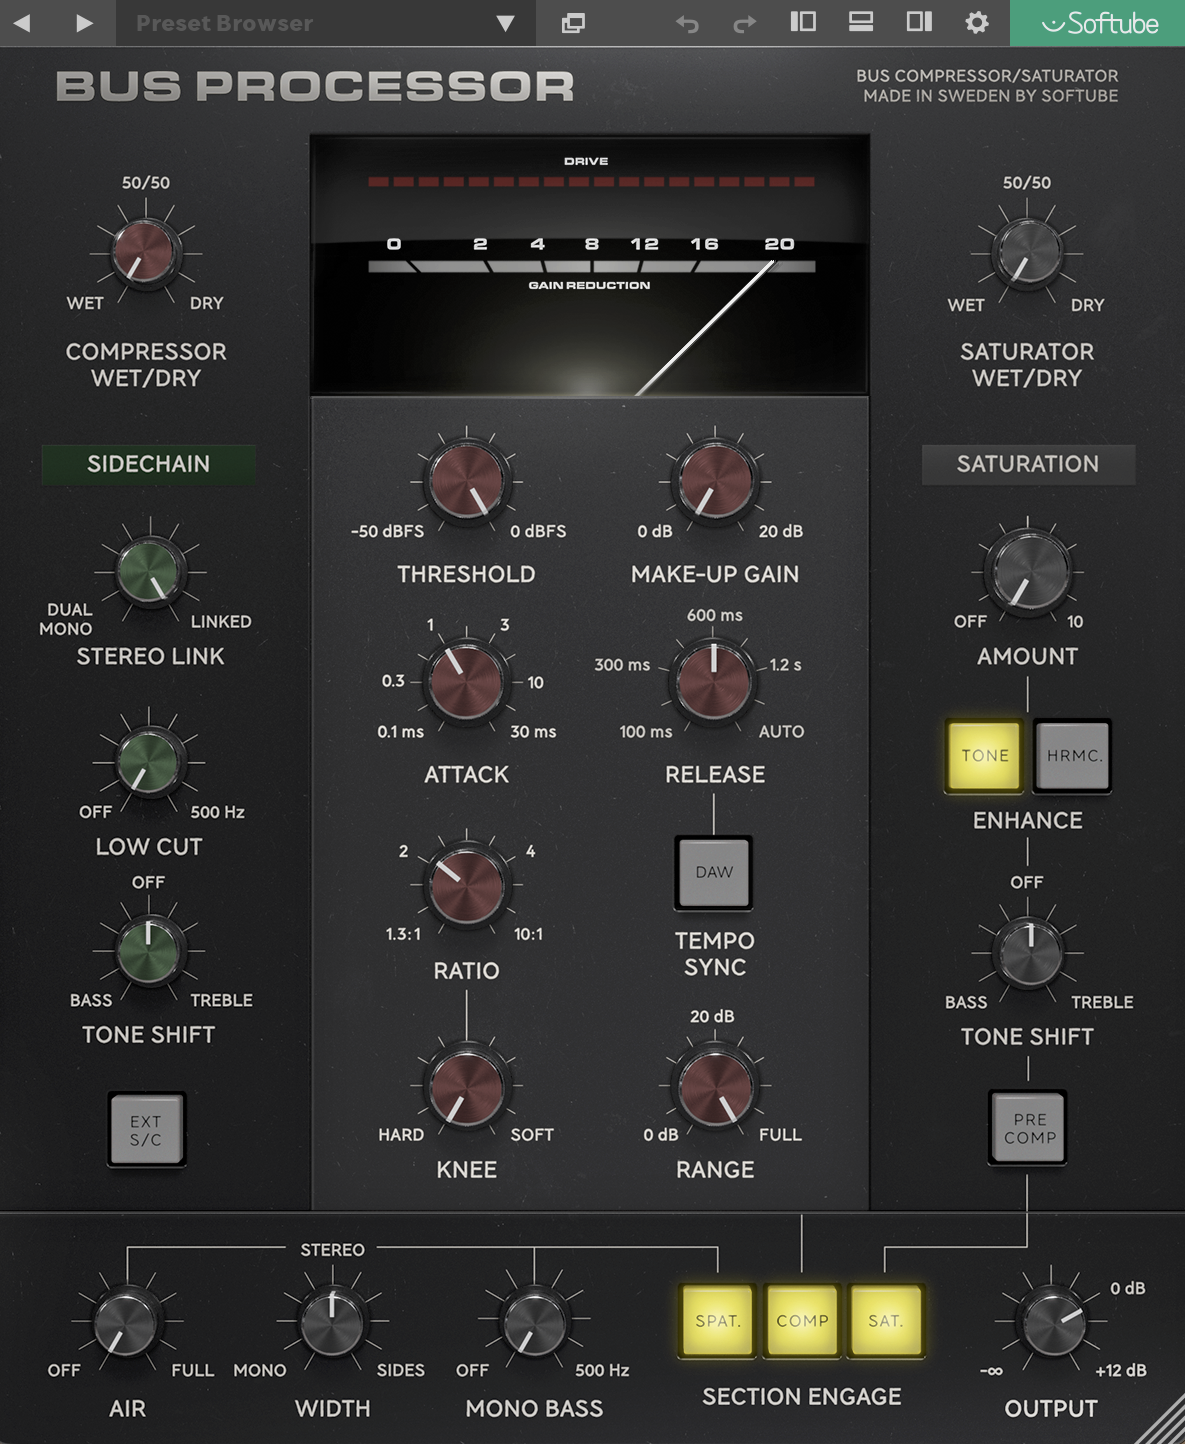Click the 'LINKED' stereo link label
The height and width of the screenshot is (1444, 1185).
(221, 621)
